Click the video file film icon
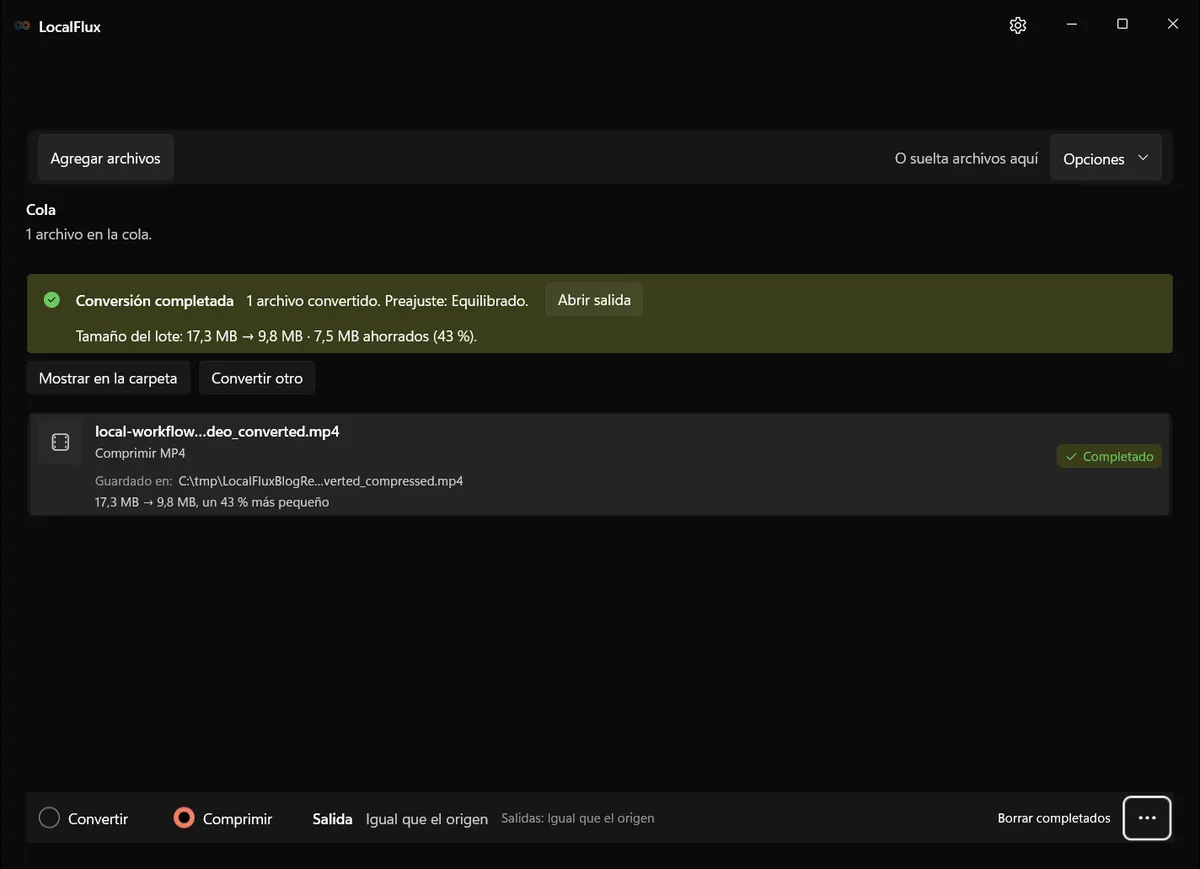Screen dimensions: 1200x869 pyautogui.click(x=60, y=442)
